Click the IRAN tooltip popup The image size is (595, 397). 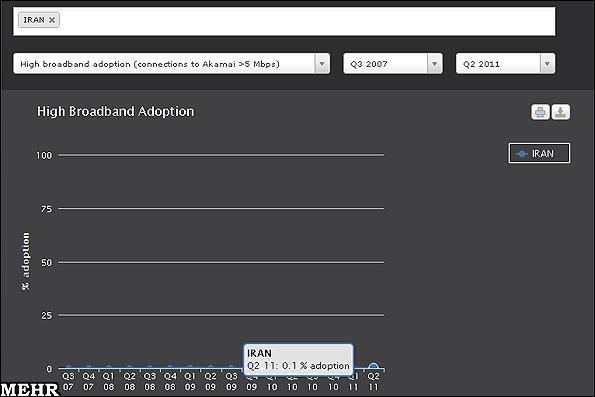point(298,359)
